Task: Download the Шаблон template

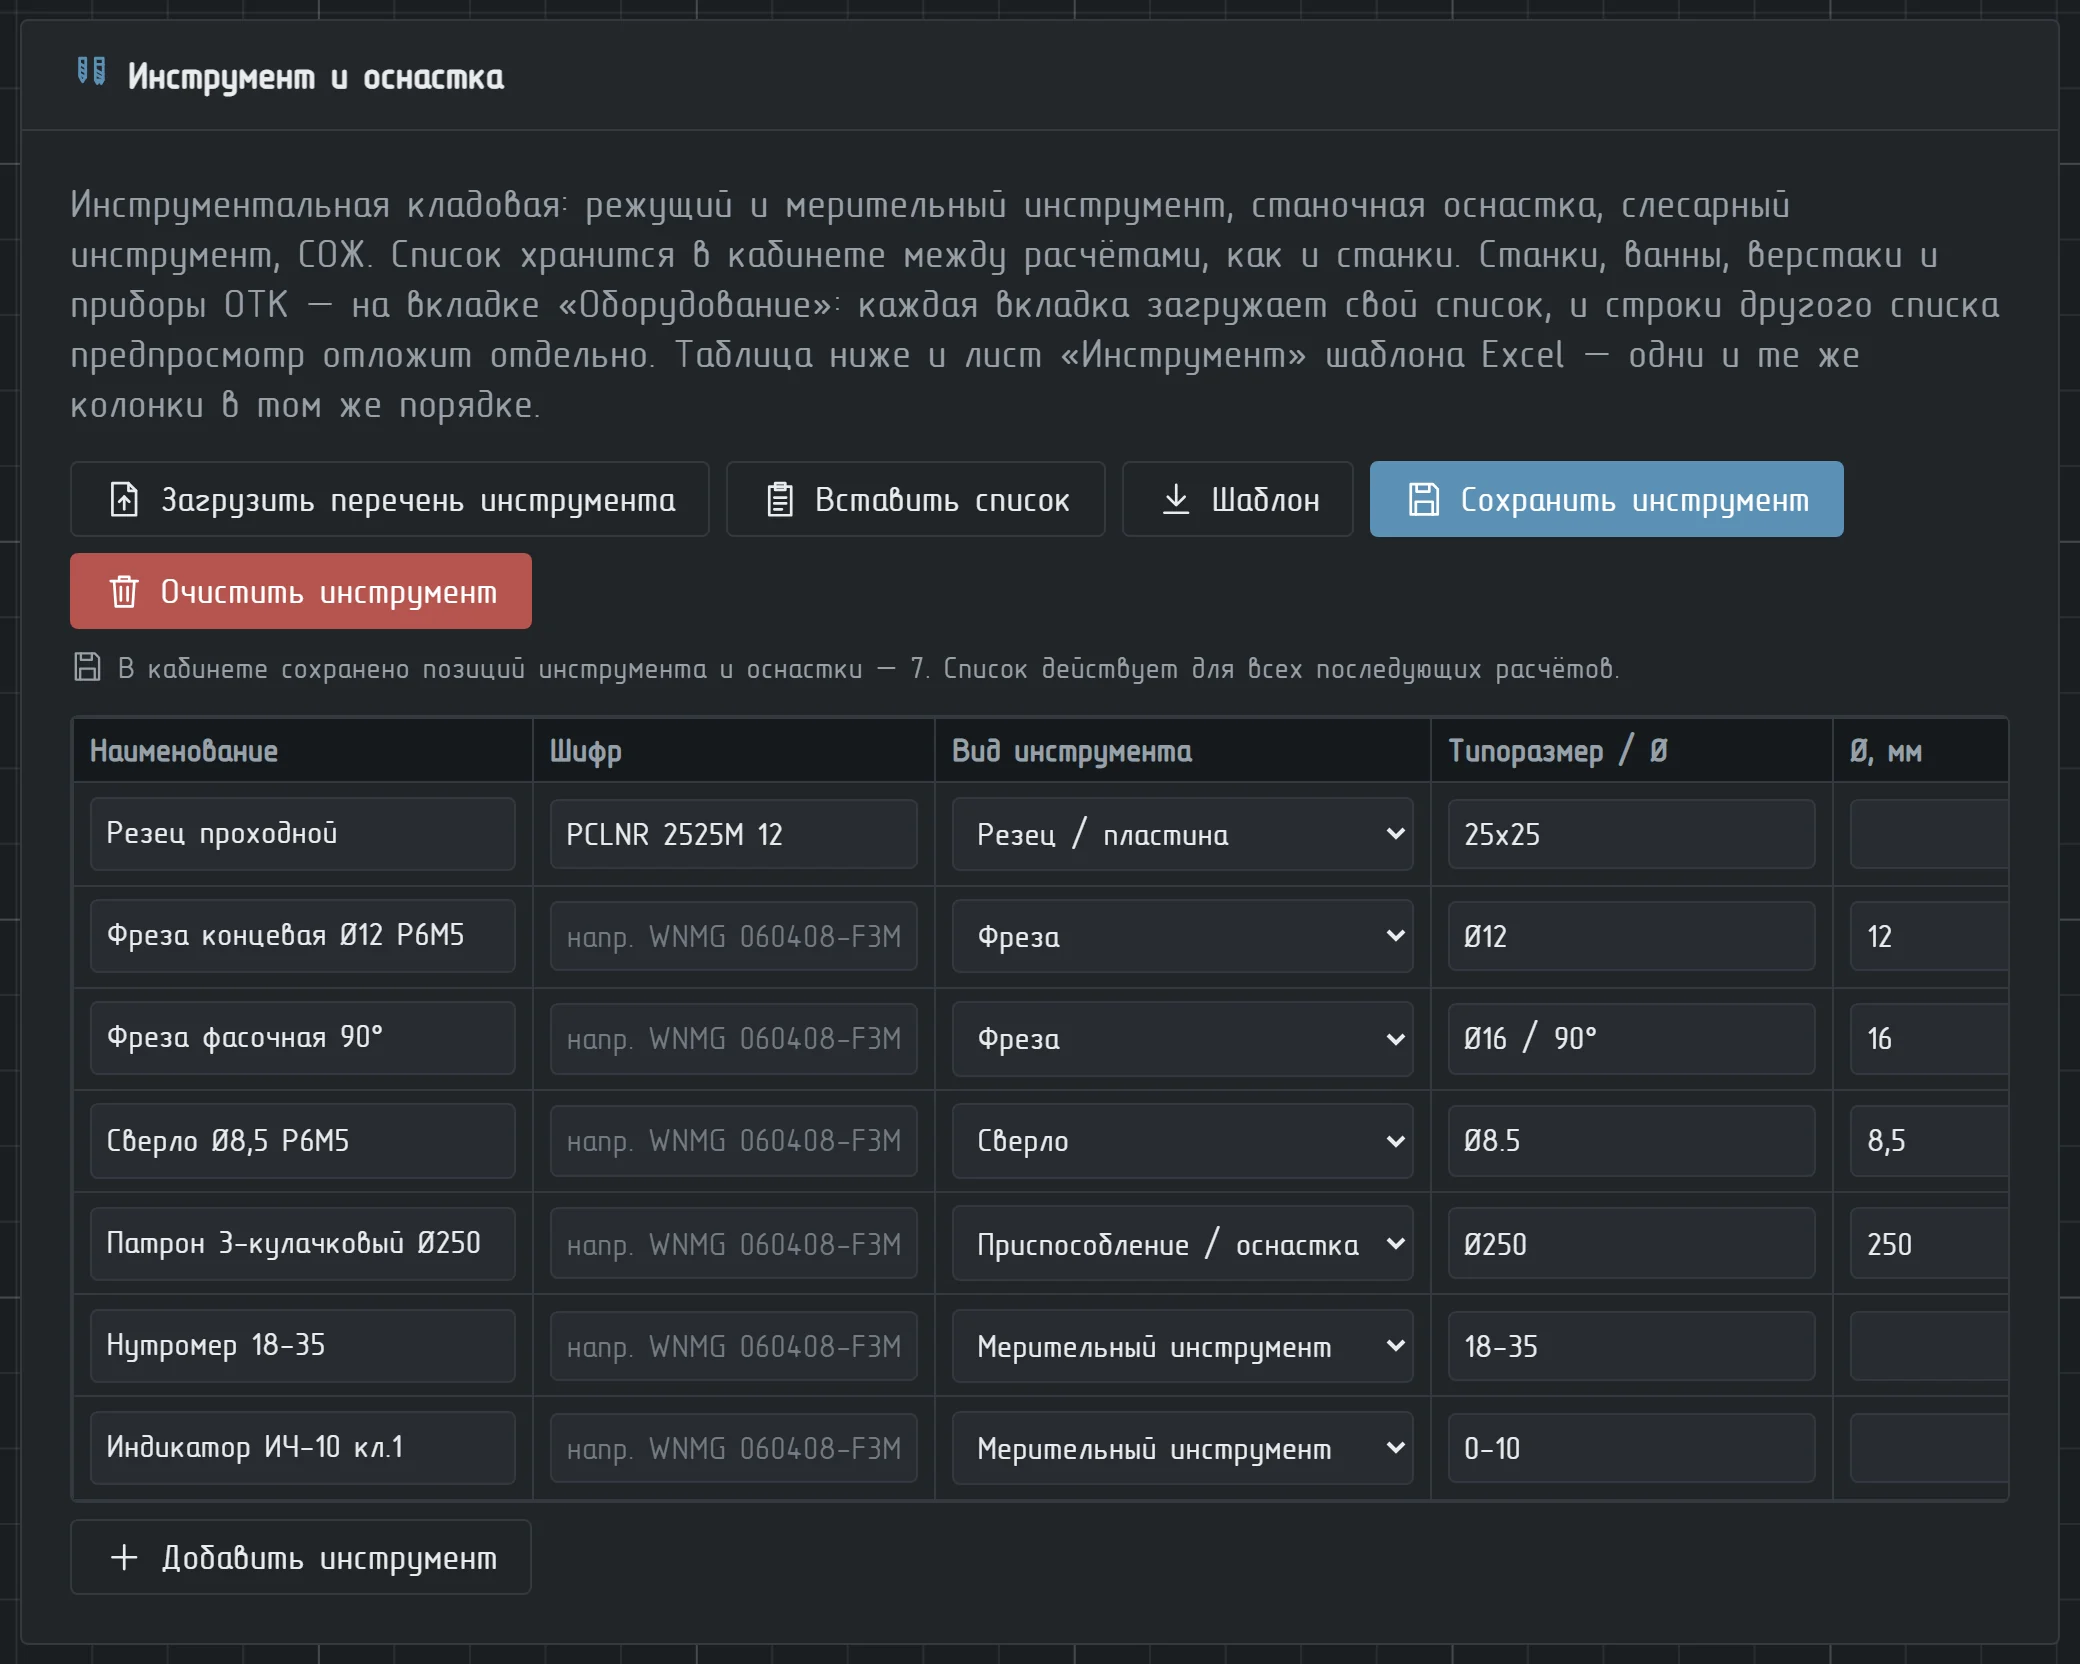Action: coord(1238,499)
